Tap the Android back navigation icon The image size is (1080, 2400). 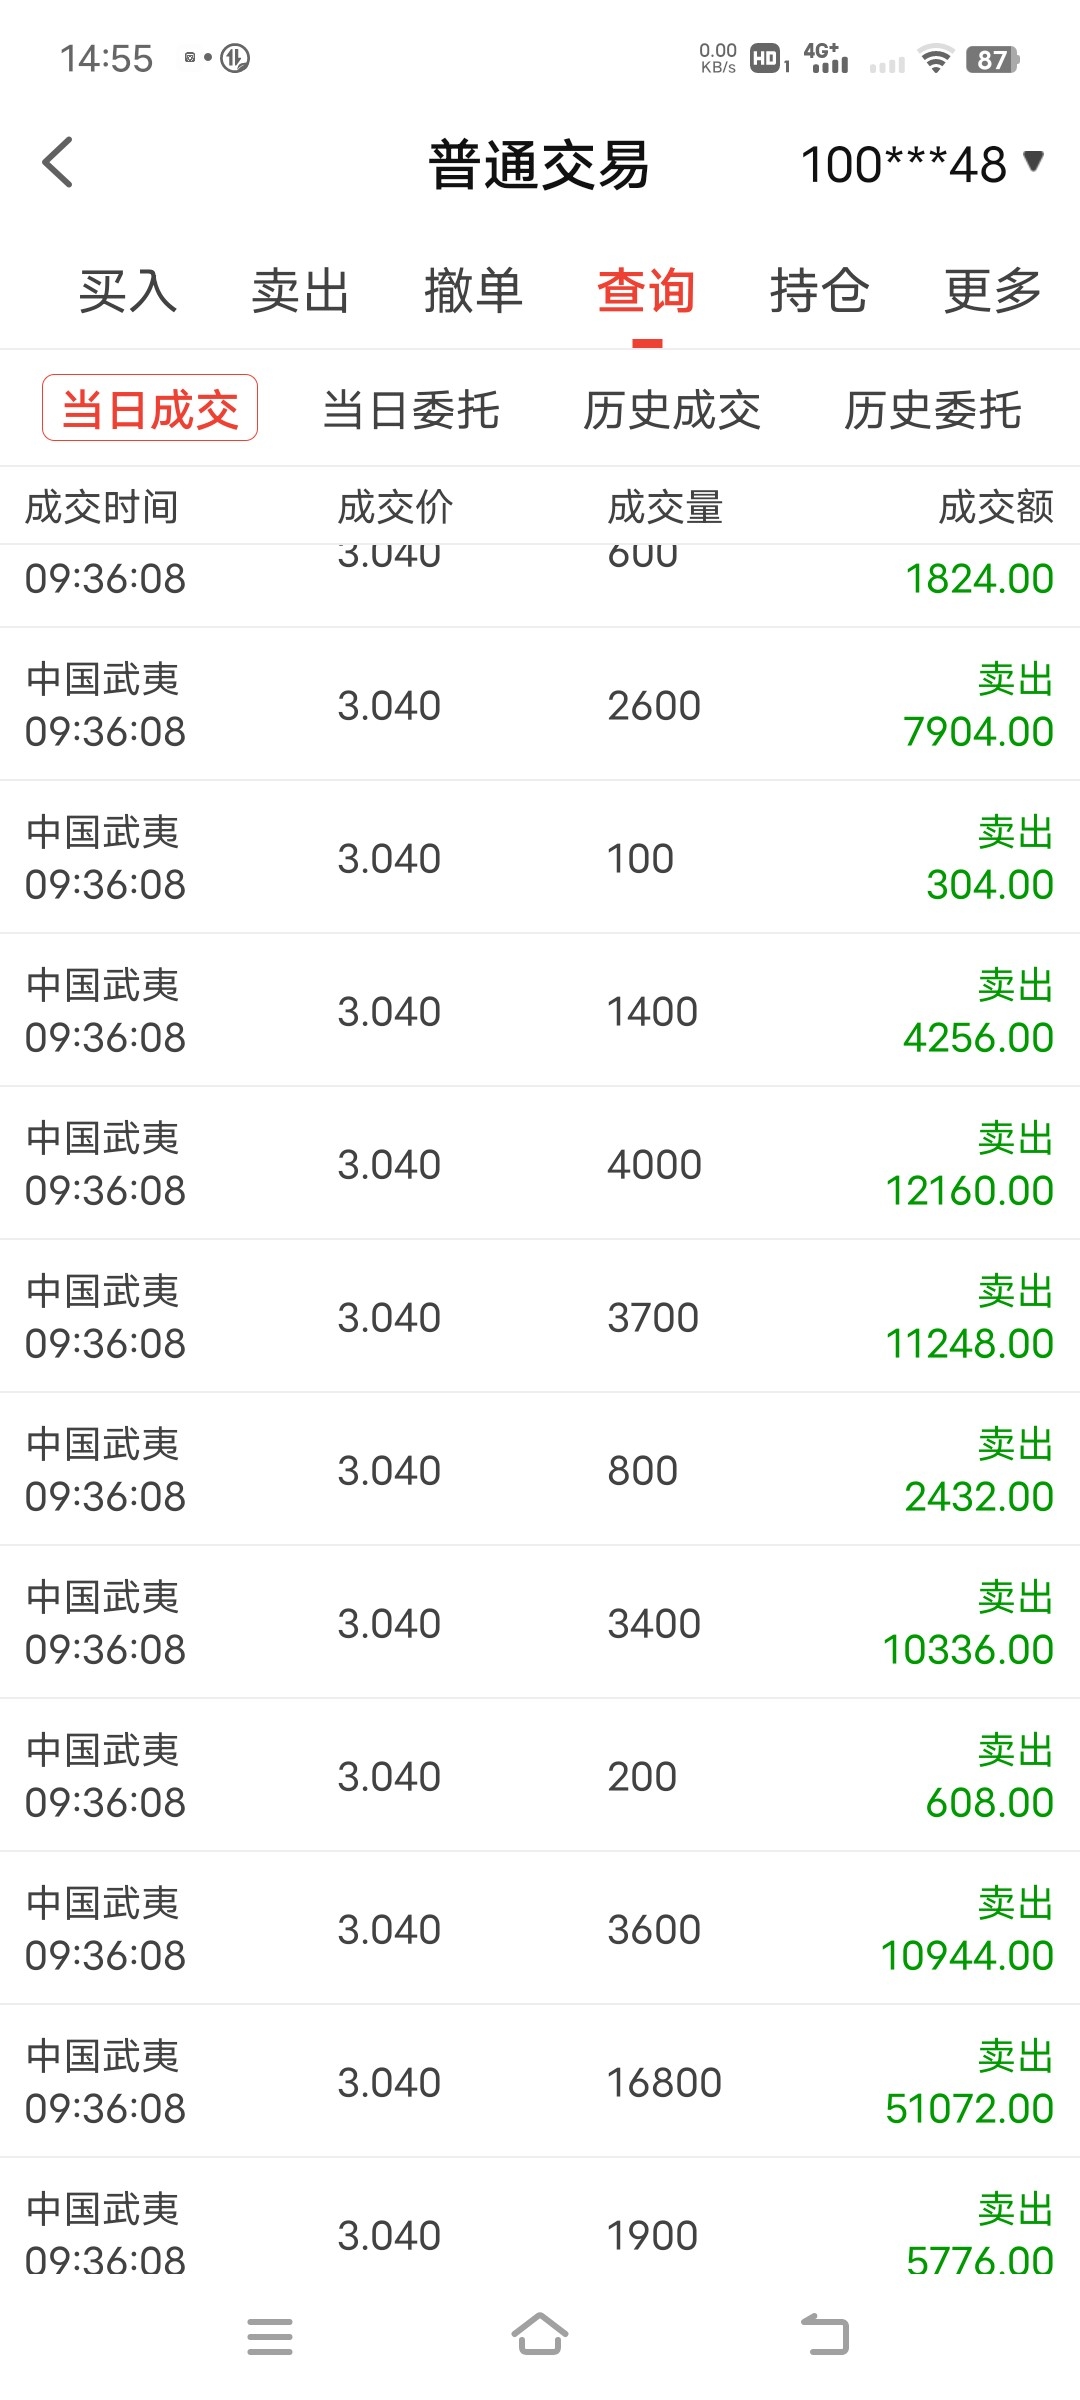(x=826, y=2335)
